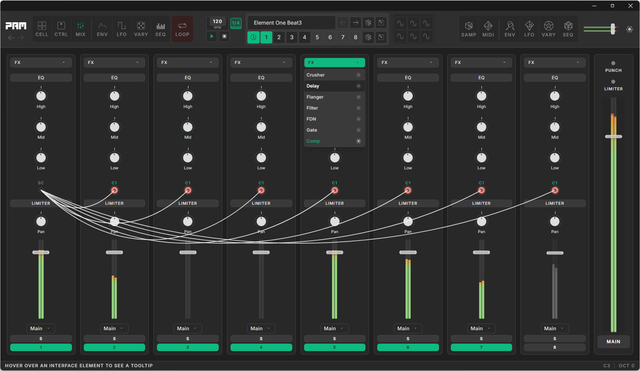Click the 1/4 quantize icon

pos(236,23)
